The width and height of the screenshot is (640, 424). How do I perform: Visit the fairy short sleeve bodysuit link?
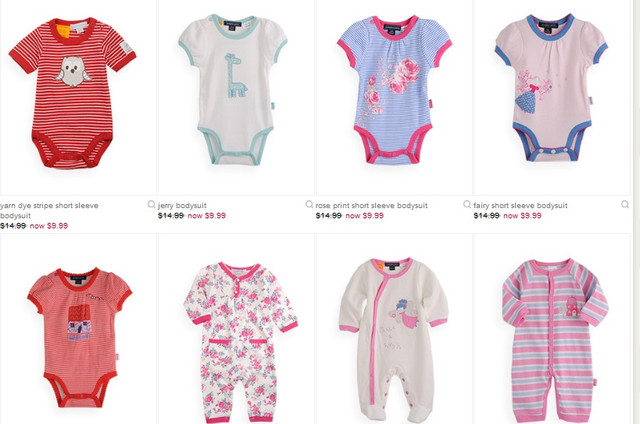(520, 205)
